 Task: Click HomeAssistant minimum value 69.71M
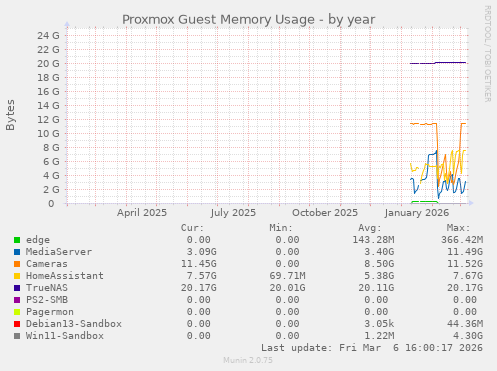point(287,276)
